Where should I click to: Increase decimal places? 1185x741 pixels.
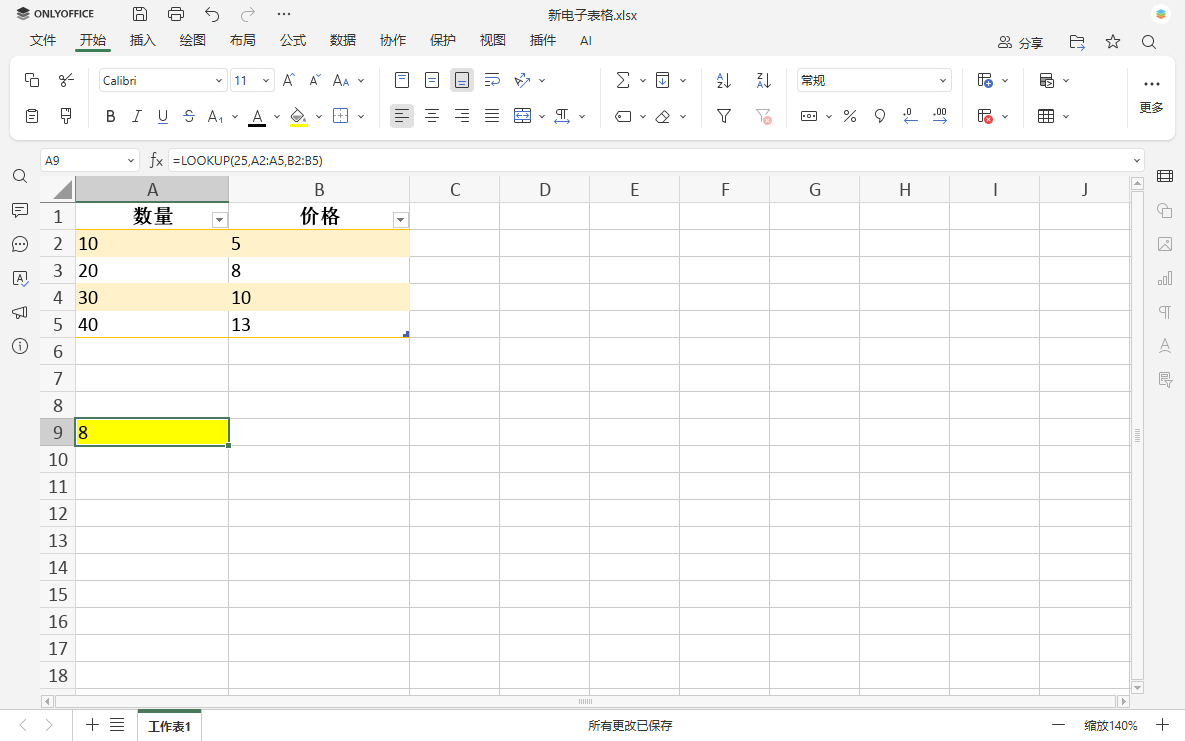939,116
